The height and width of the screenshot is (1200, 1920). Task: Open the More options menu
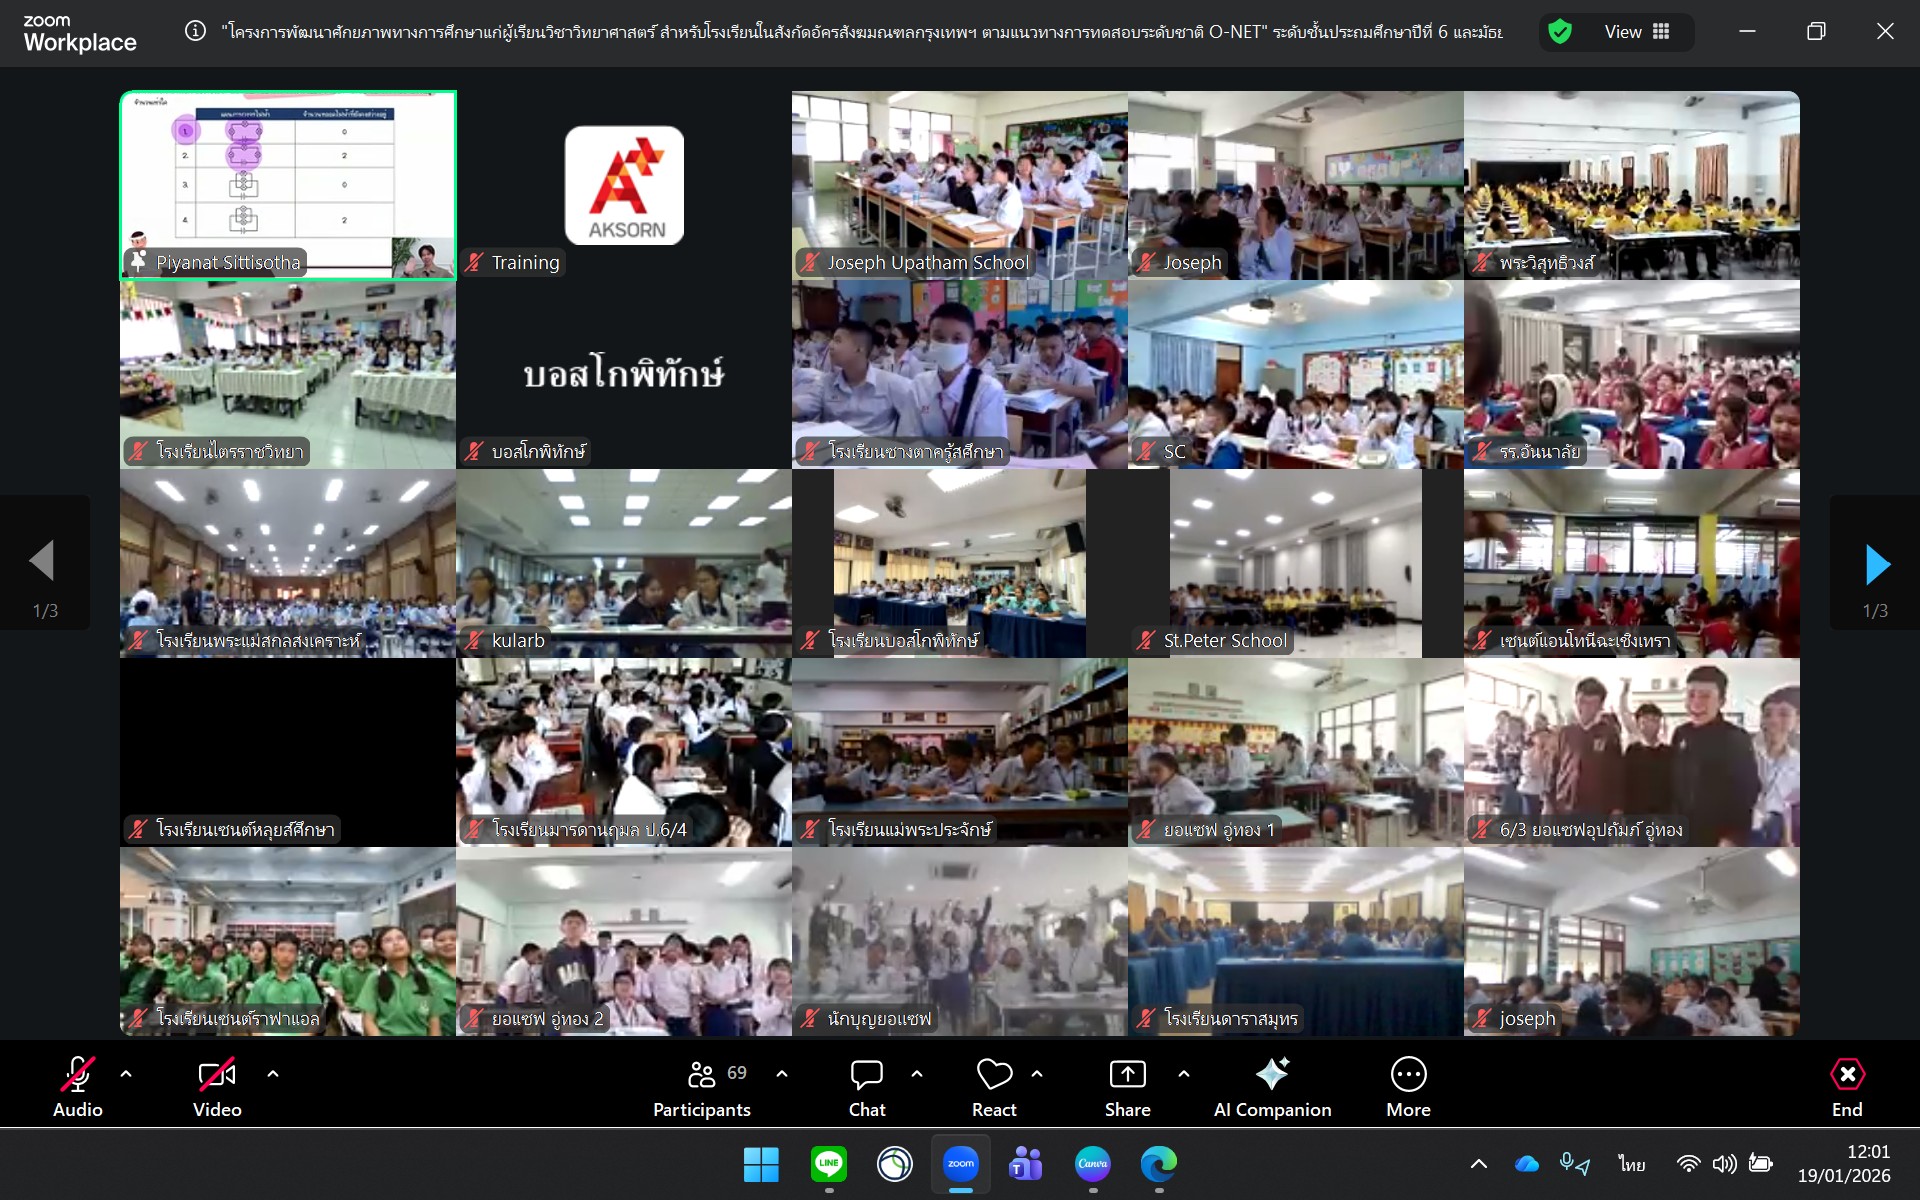[1408, 1087]
